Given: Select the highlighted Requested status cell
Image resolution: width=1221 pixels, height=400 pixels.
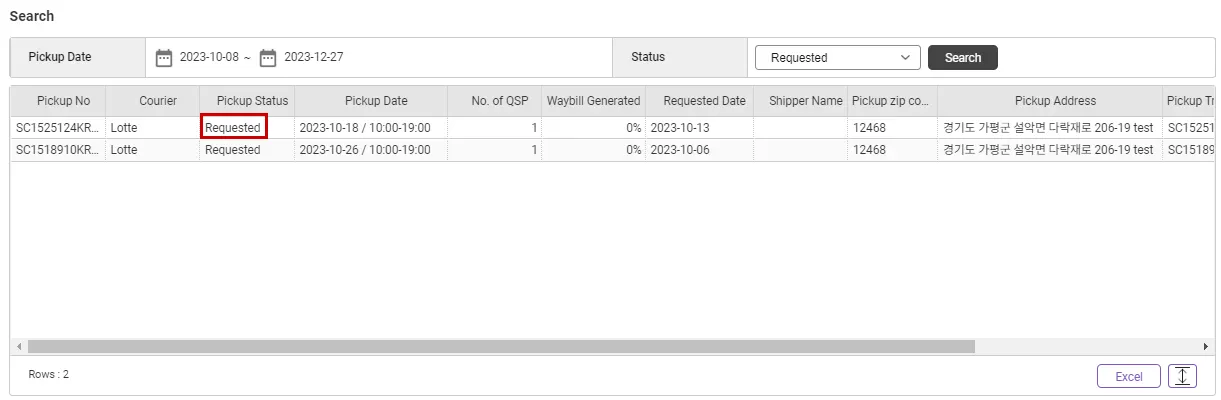Looking at the screenshot, I should point(233,128).
